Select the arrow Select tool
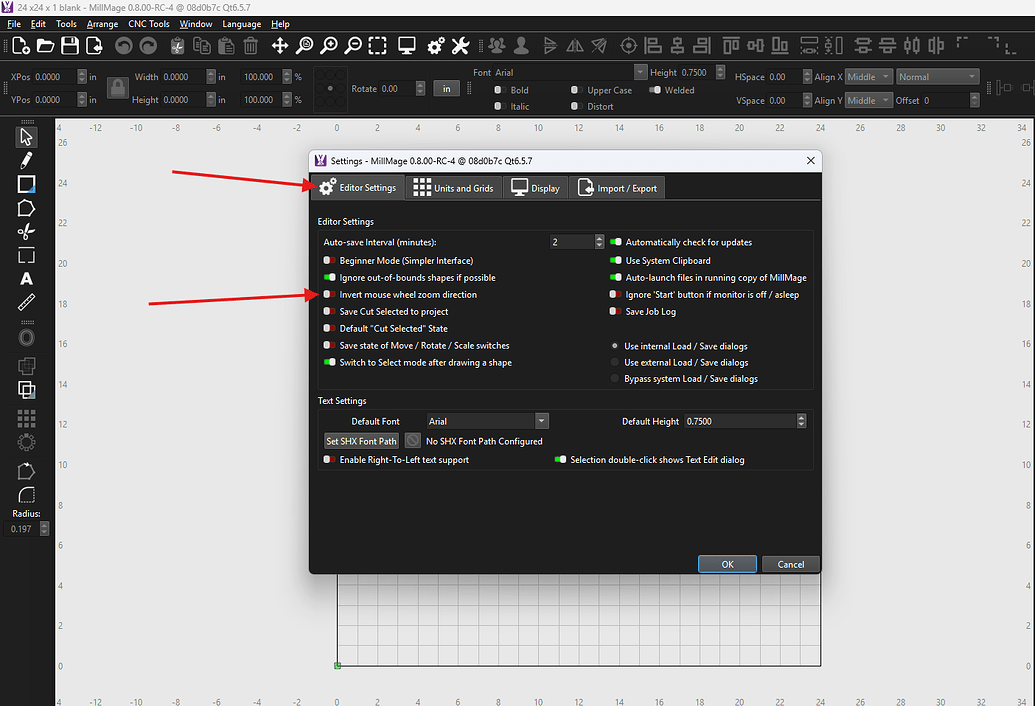Viewport: 1035px width, 706px height. click(x=26, y=137)
